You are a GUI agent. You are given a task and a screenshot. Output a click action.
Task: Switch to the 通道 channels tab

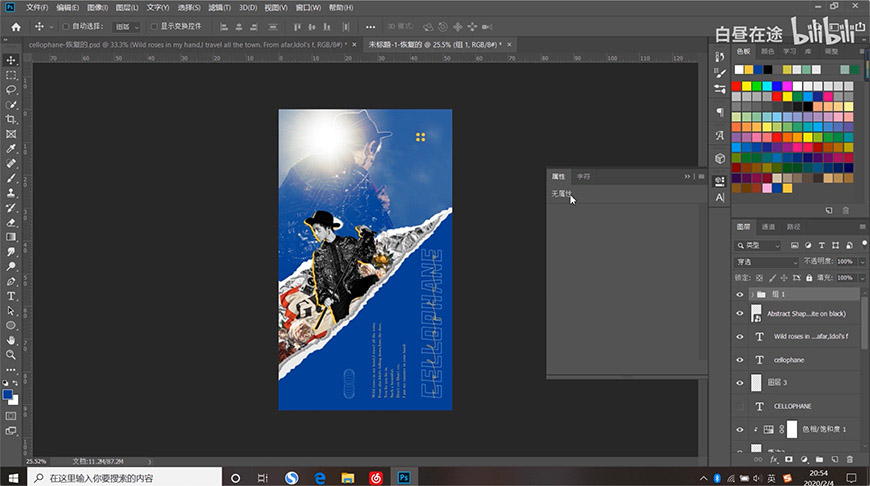[x=768, y=227]
